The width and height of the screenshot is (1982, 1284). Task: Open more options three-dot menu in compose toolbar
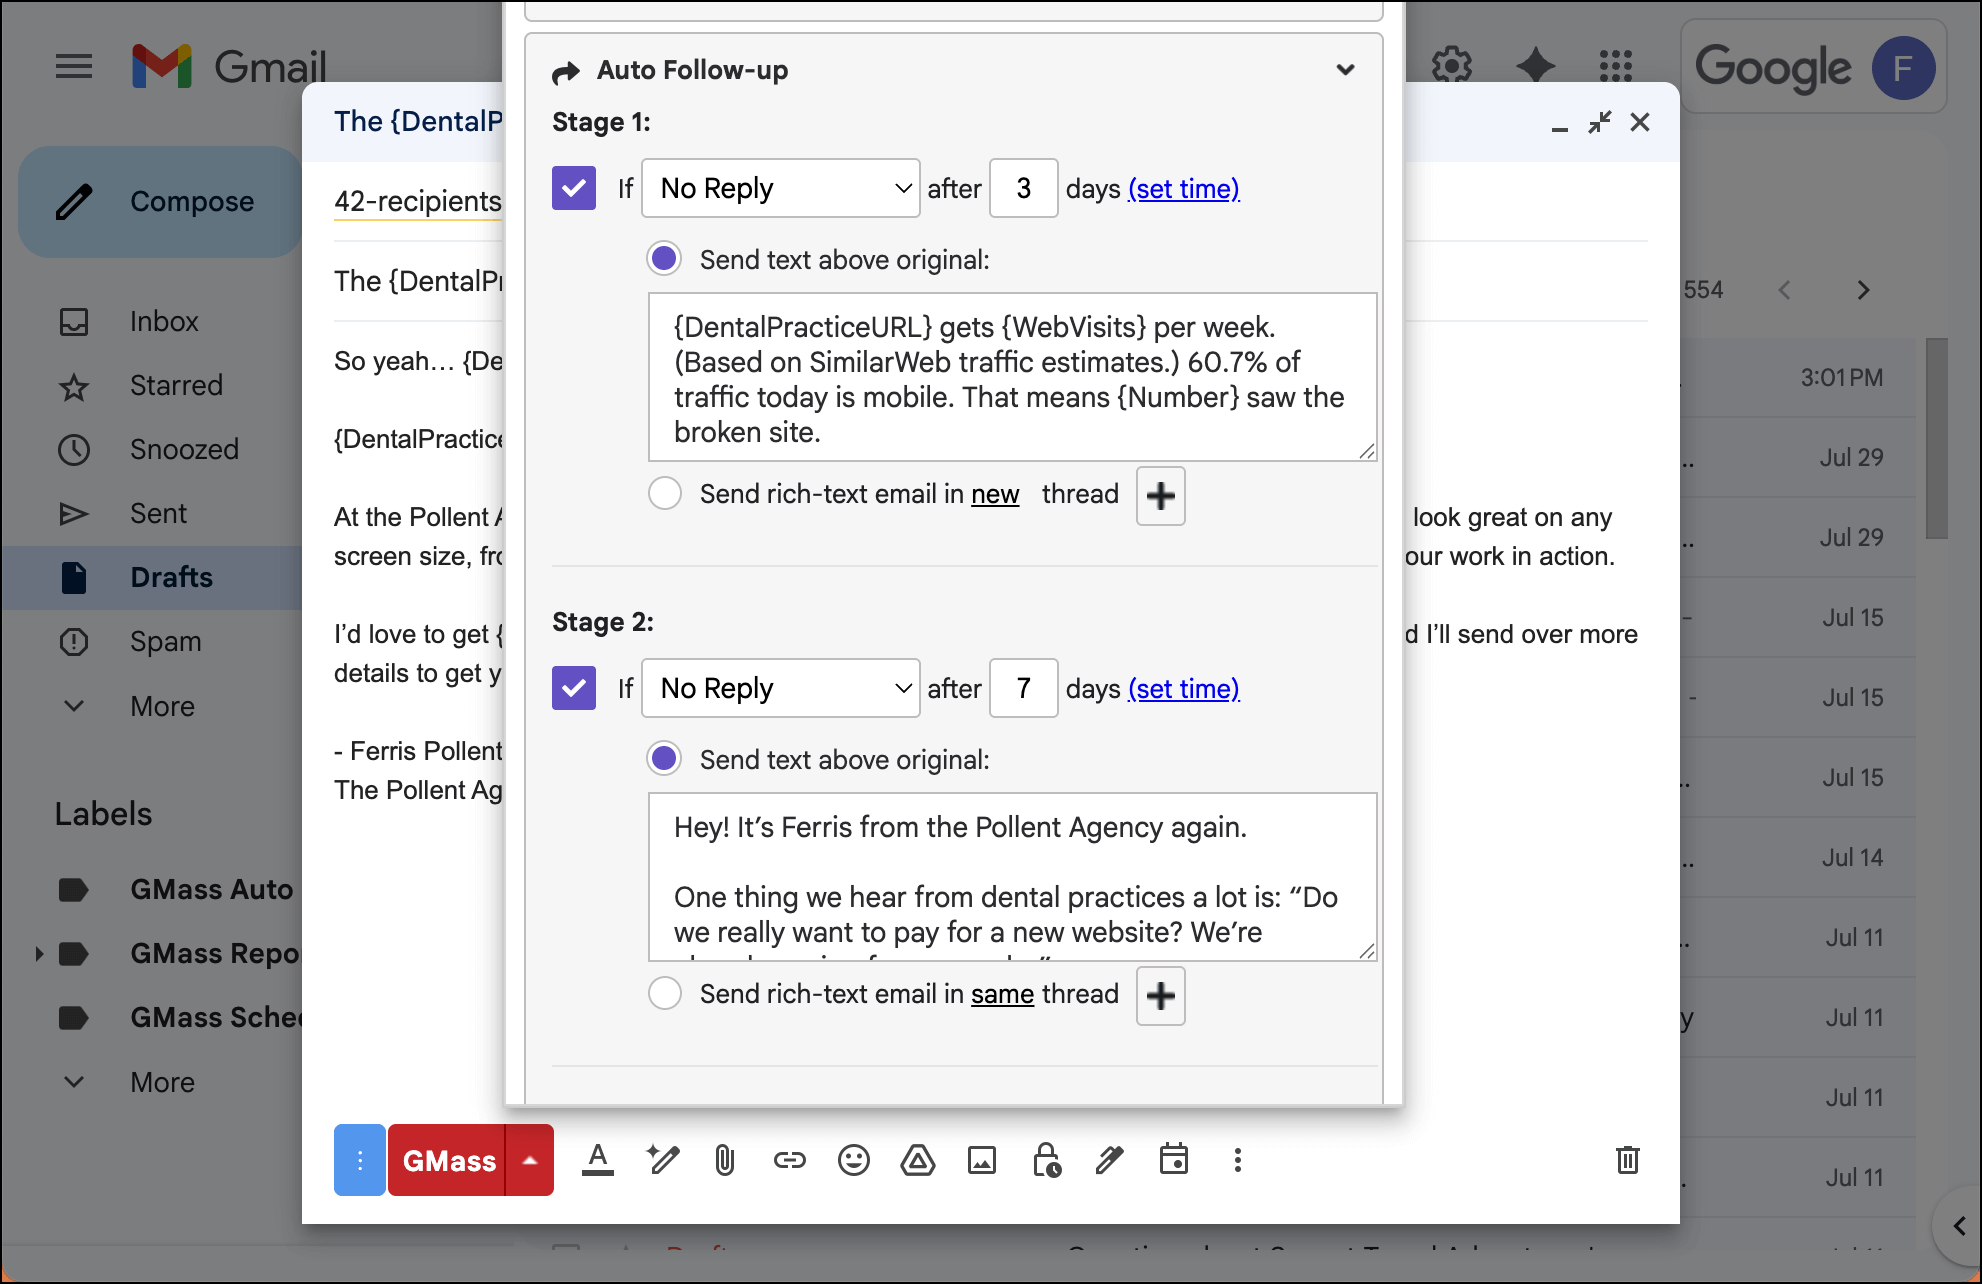pyautogui.click(x=1238, y=1160)
